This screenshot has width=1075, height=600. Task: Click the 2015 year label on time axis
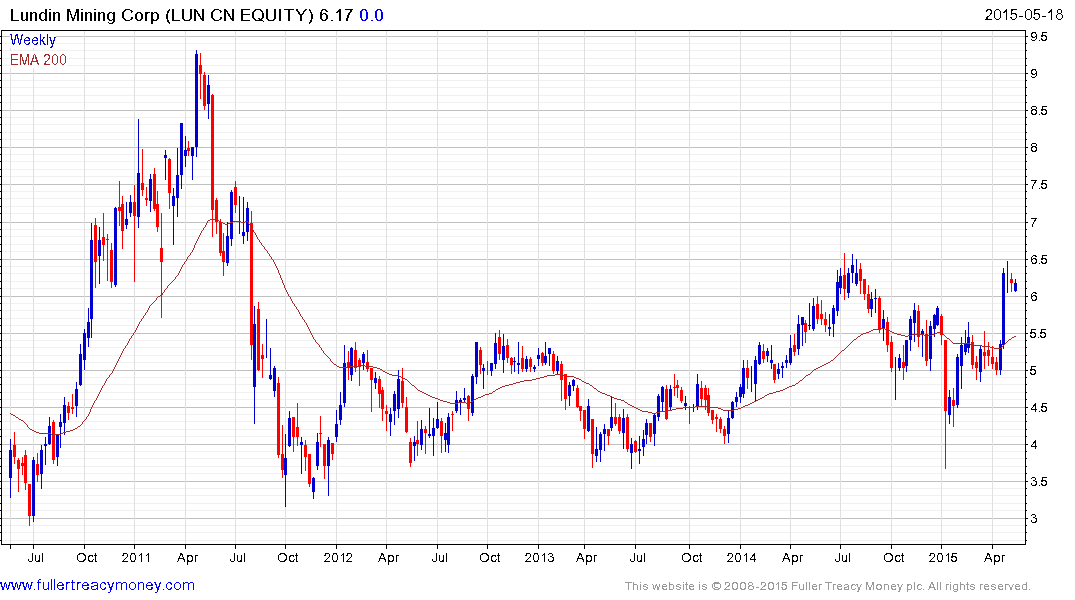[x=943, y=557]
